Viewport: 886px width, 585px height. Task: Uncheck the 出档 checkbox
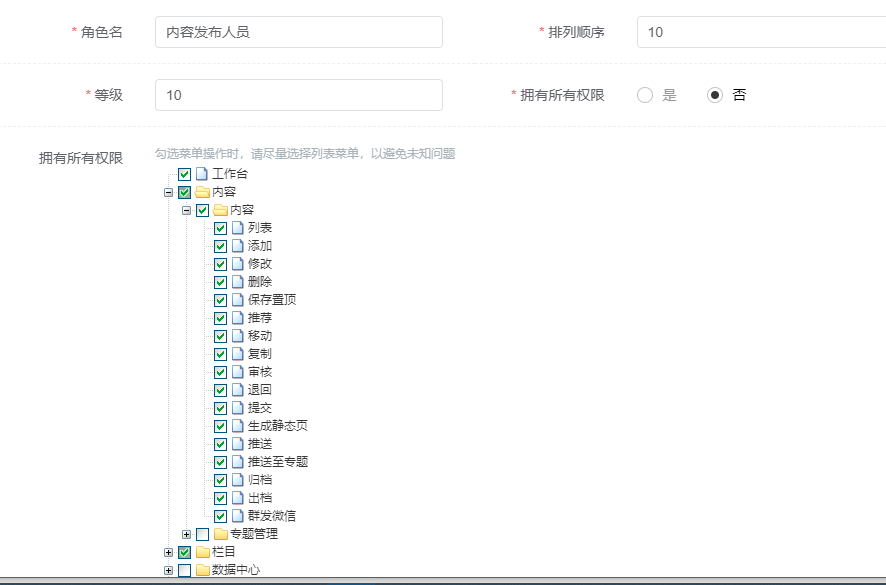220,499
